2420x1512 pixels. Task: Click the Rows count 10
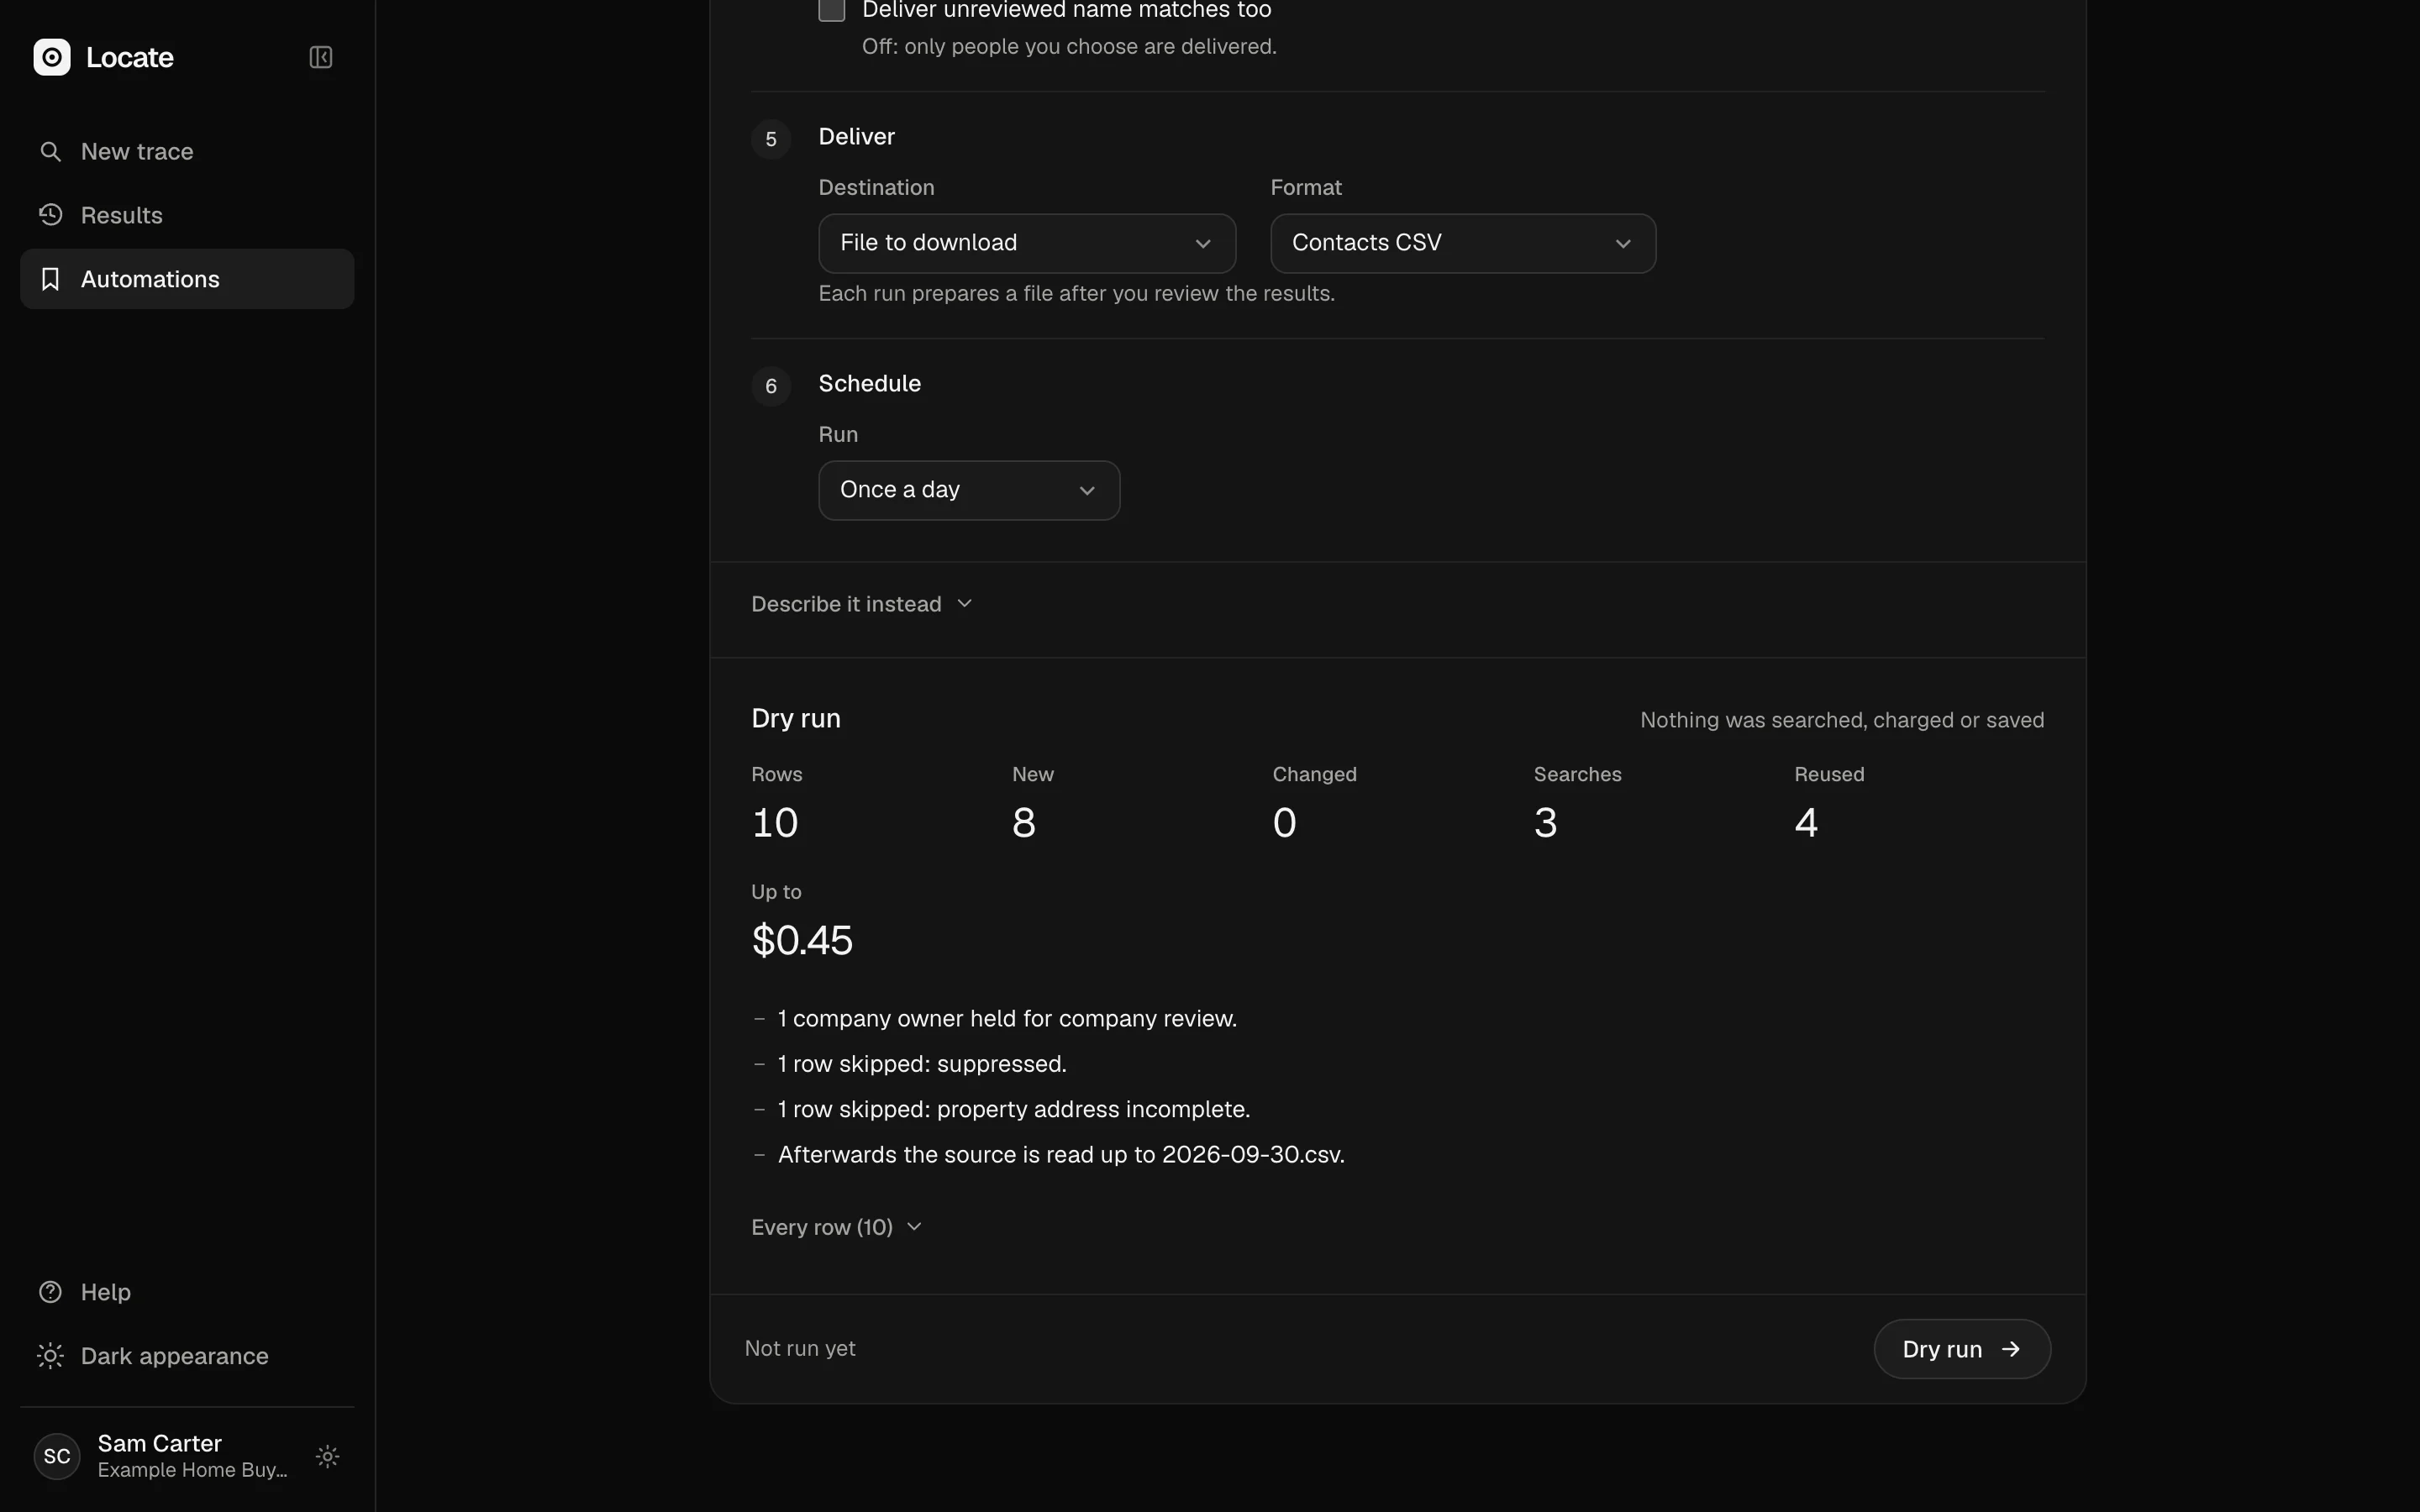click(x=775, y=823)
